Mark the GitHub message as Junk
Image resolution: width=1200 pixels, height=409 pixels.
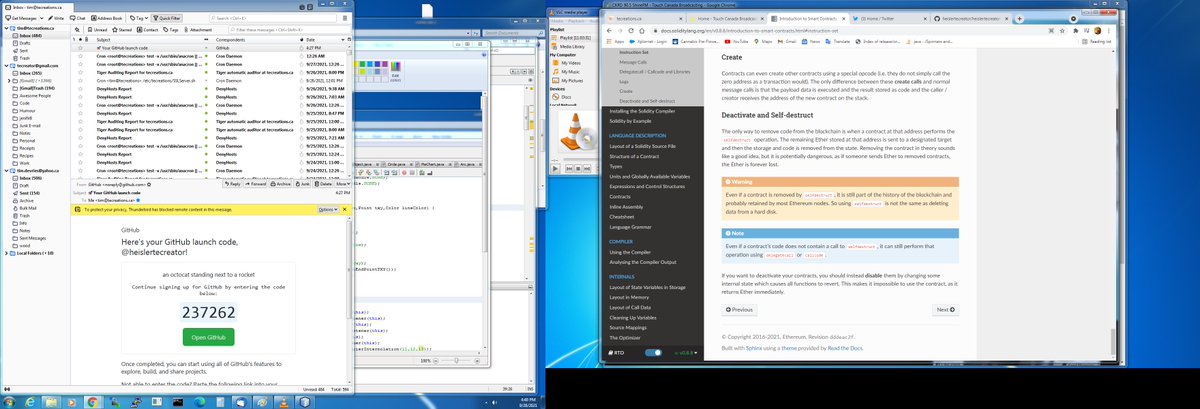pyautogui.click(x=304, y=185)
